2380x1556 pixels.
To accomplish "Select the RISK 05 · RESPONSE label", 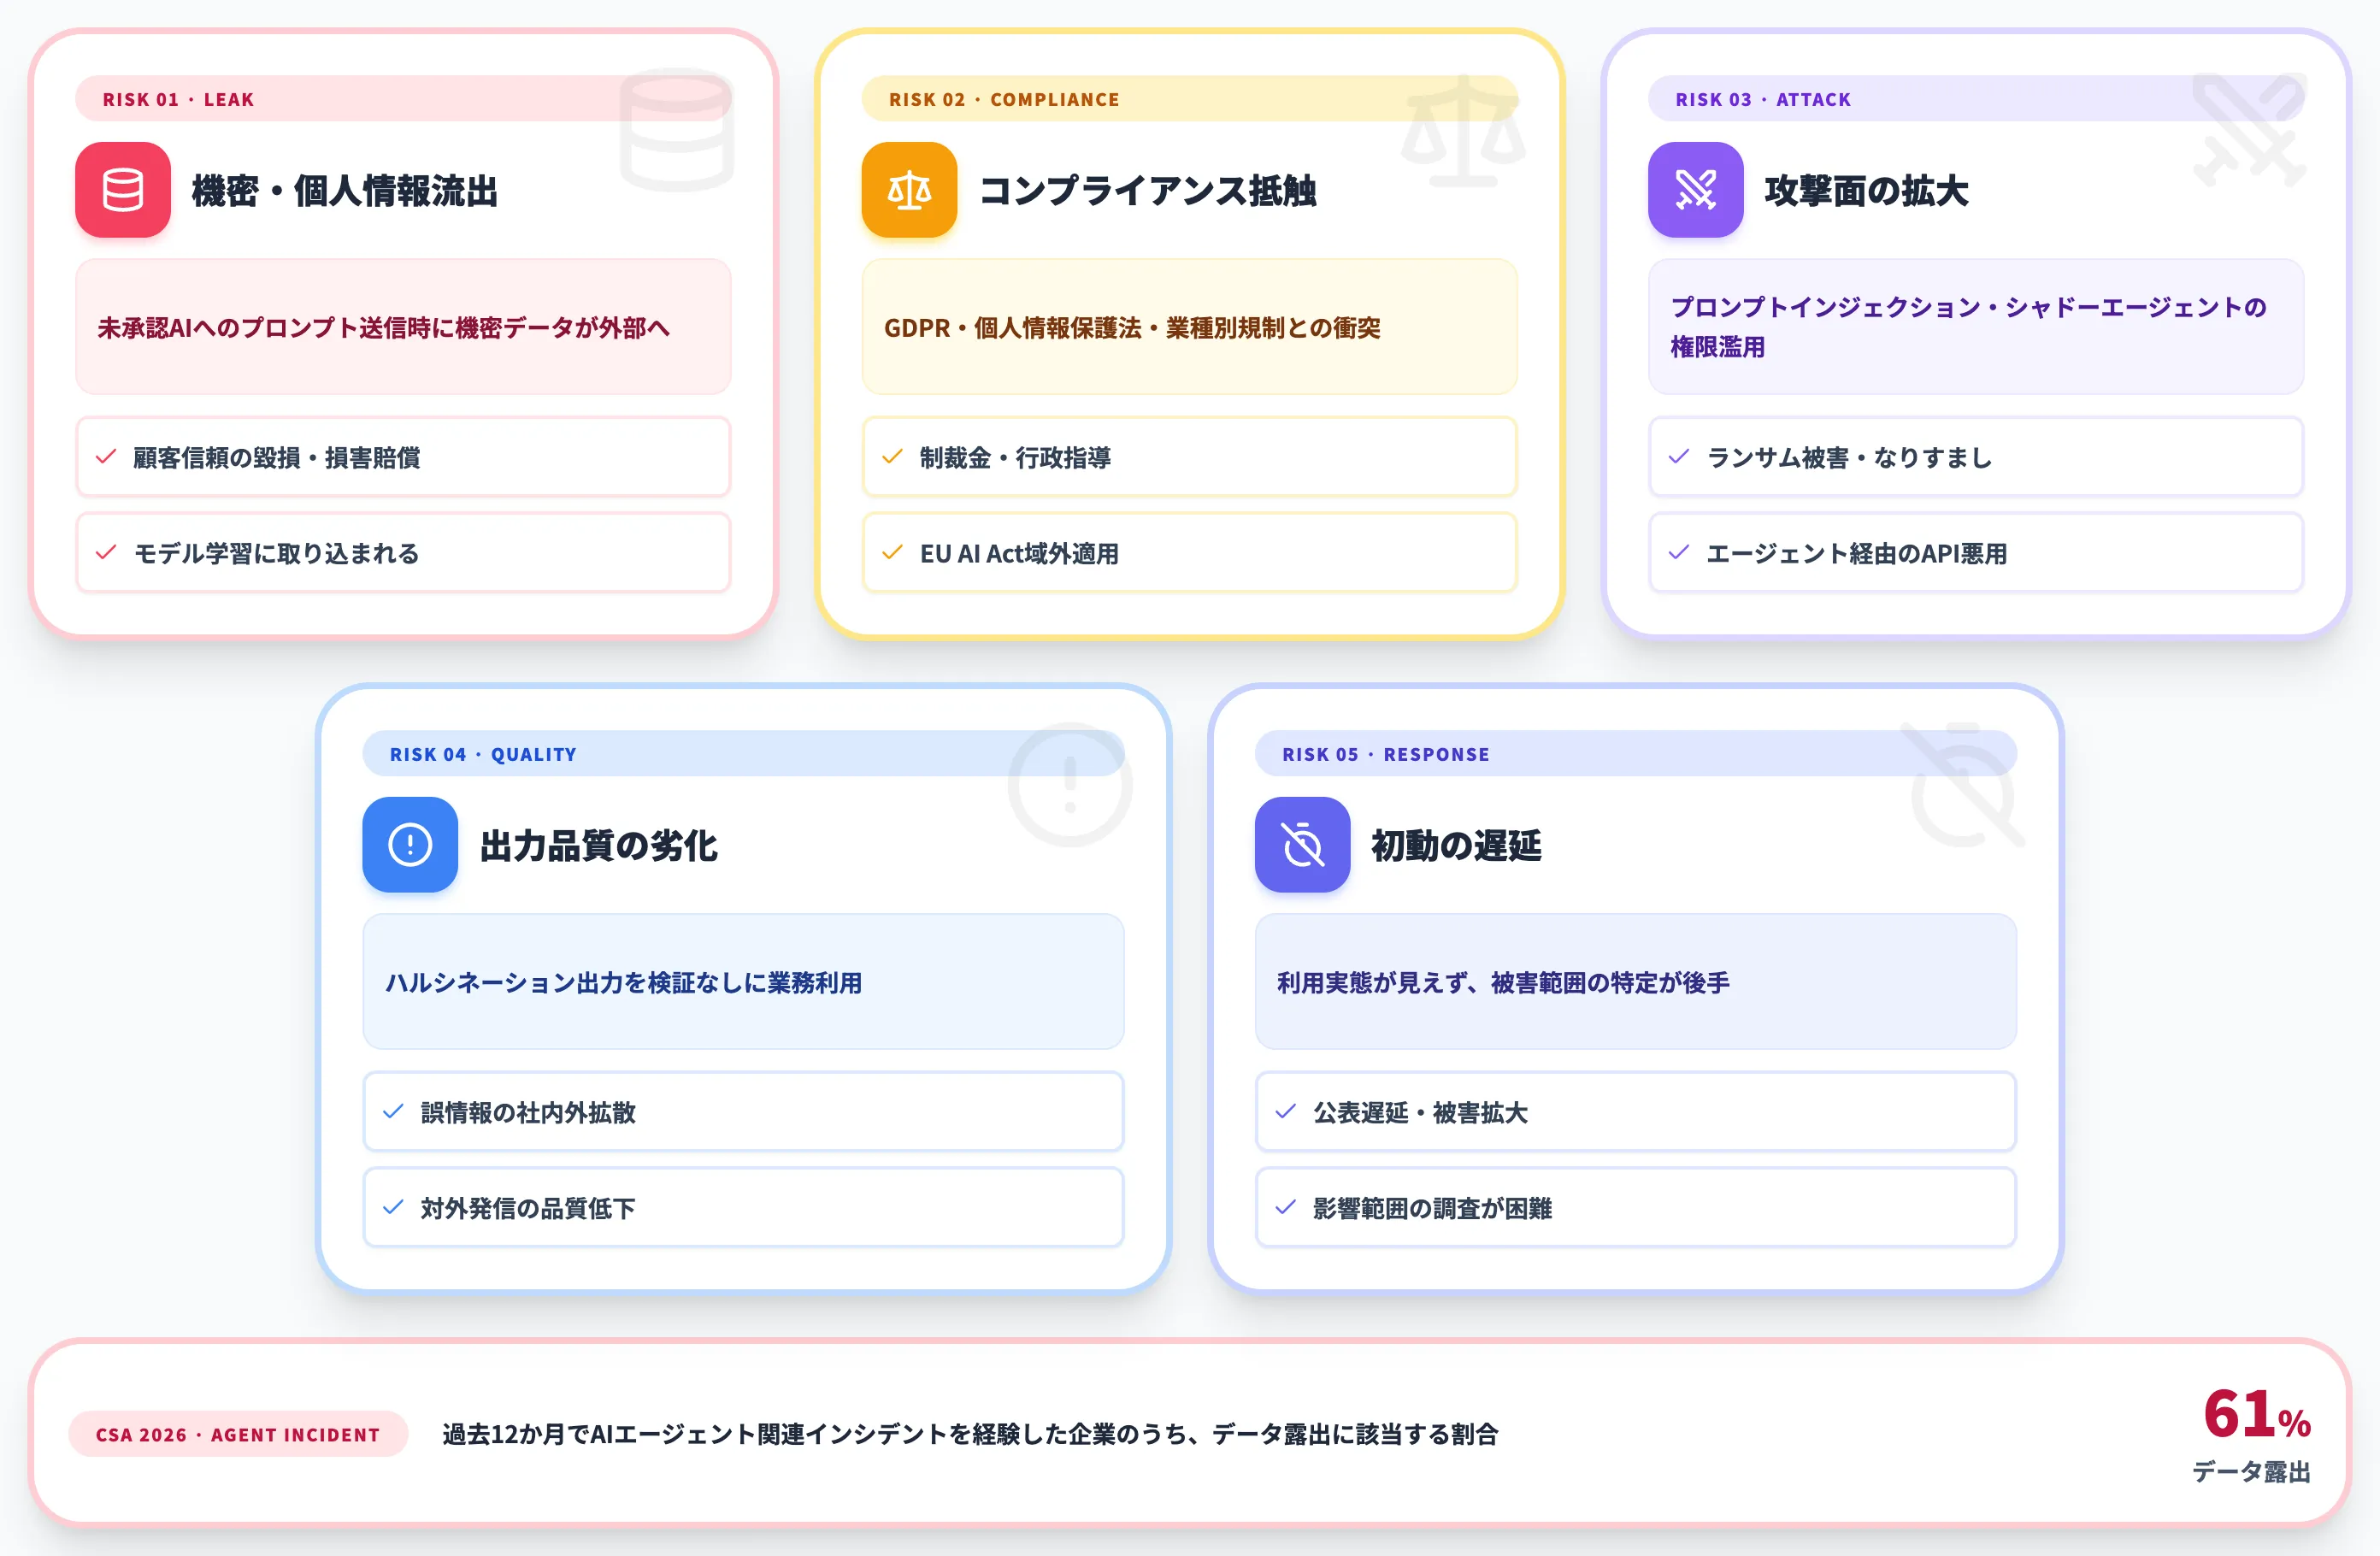I will (x=1386, y=754).
